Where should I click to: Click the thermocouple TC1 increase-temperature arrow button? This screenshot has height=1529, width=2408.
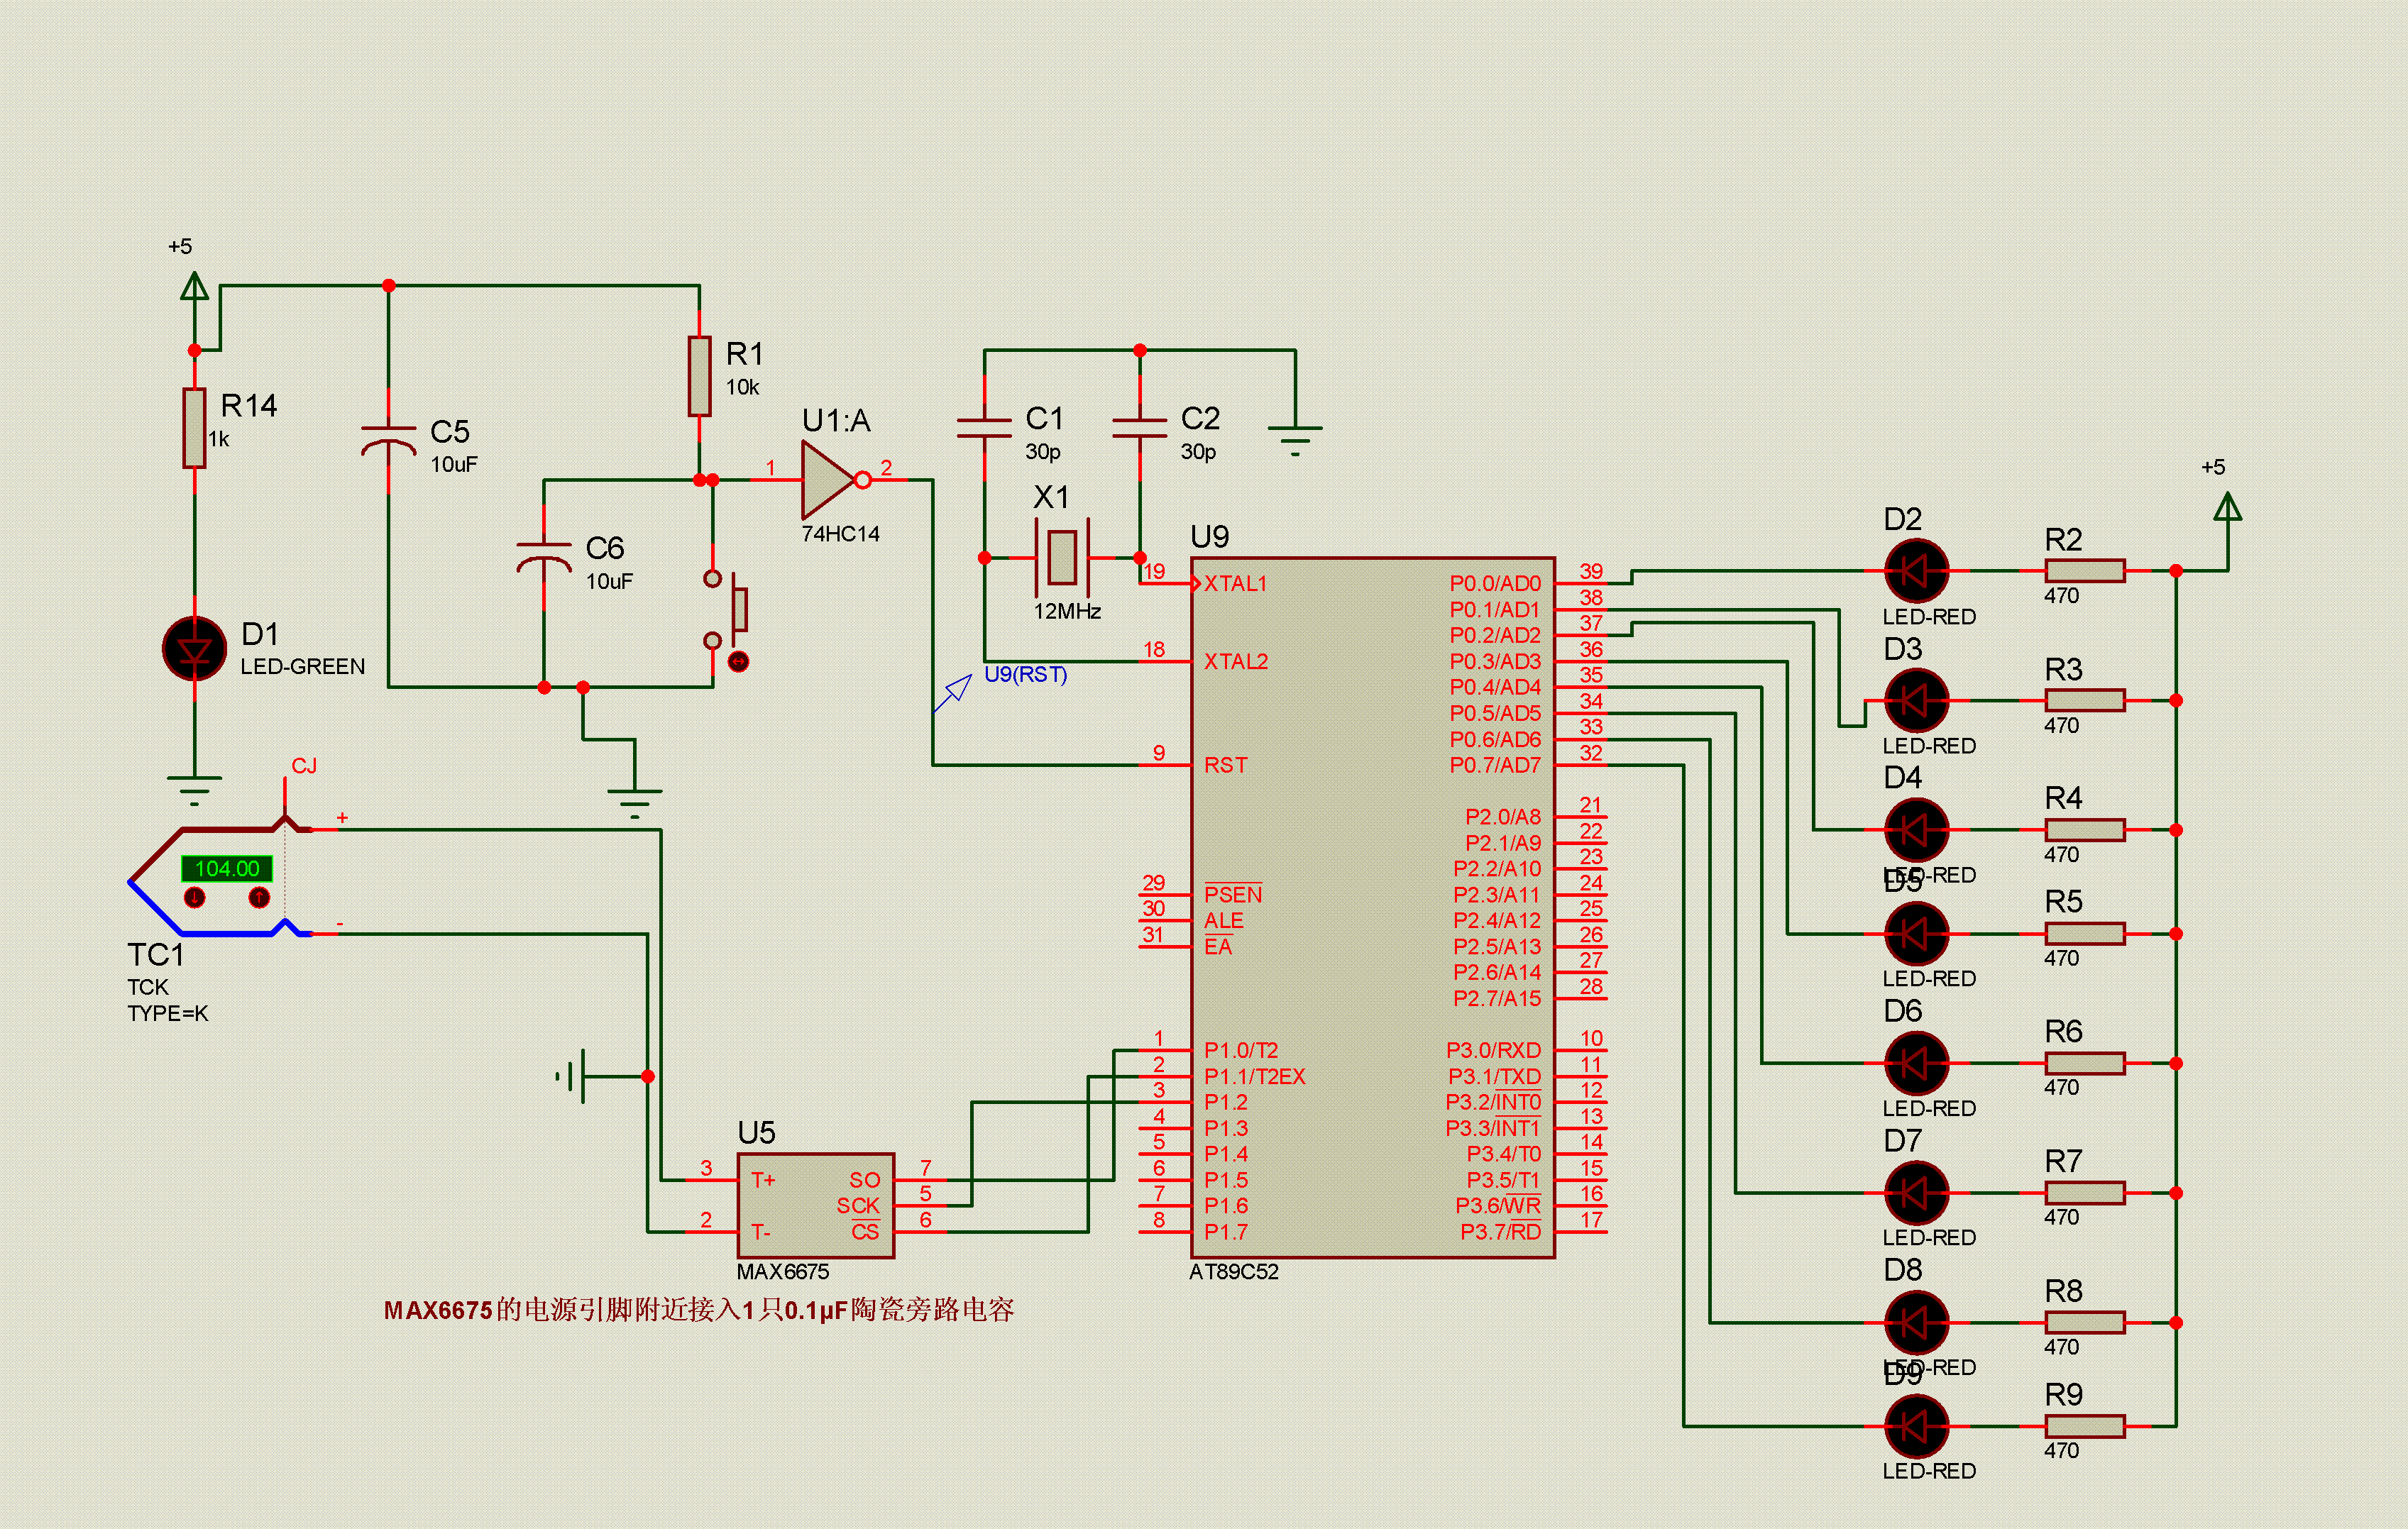(259, 898)
